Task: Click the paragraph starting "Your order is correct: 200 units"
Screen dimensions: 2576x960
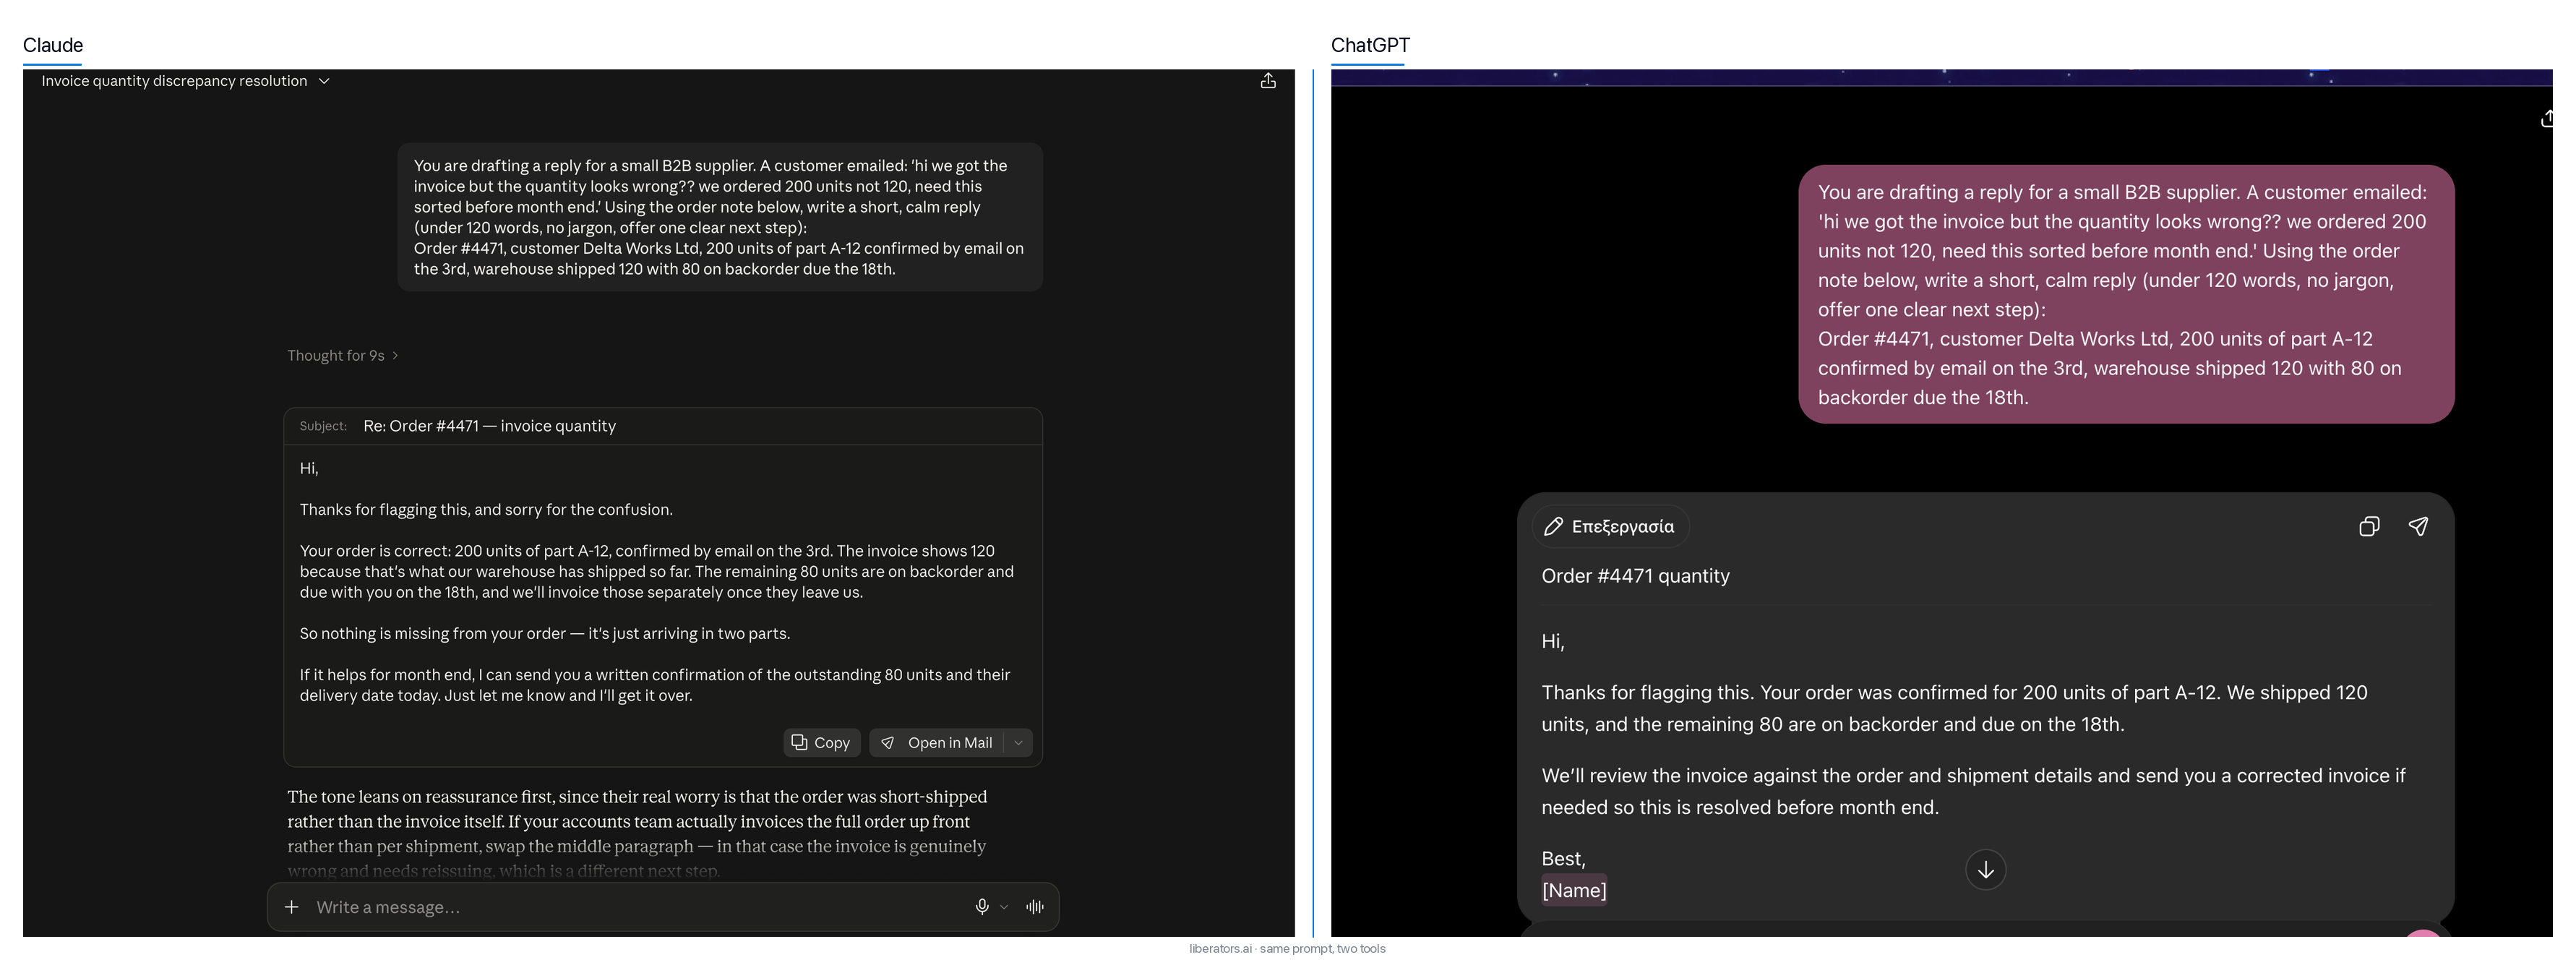Action: [657, 572]
